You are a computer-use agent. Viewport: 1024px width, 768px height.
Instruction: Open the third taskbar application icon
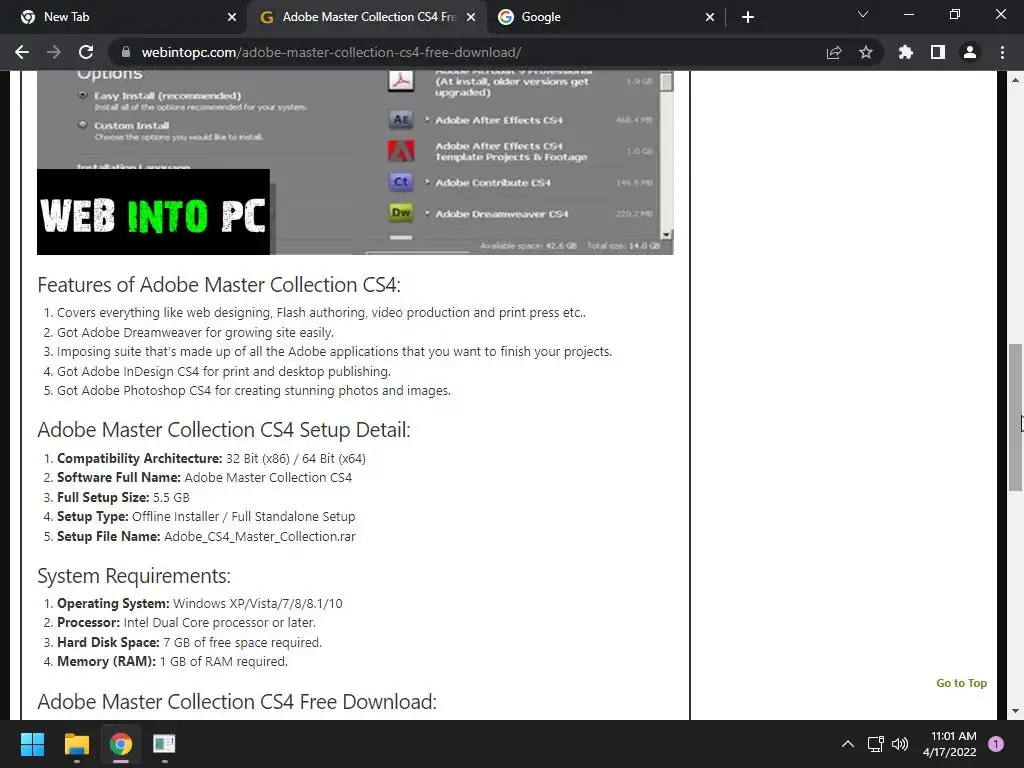(x=165, y=744)
